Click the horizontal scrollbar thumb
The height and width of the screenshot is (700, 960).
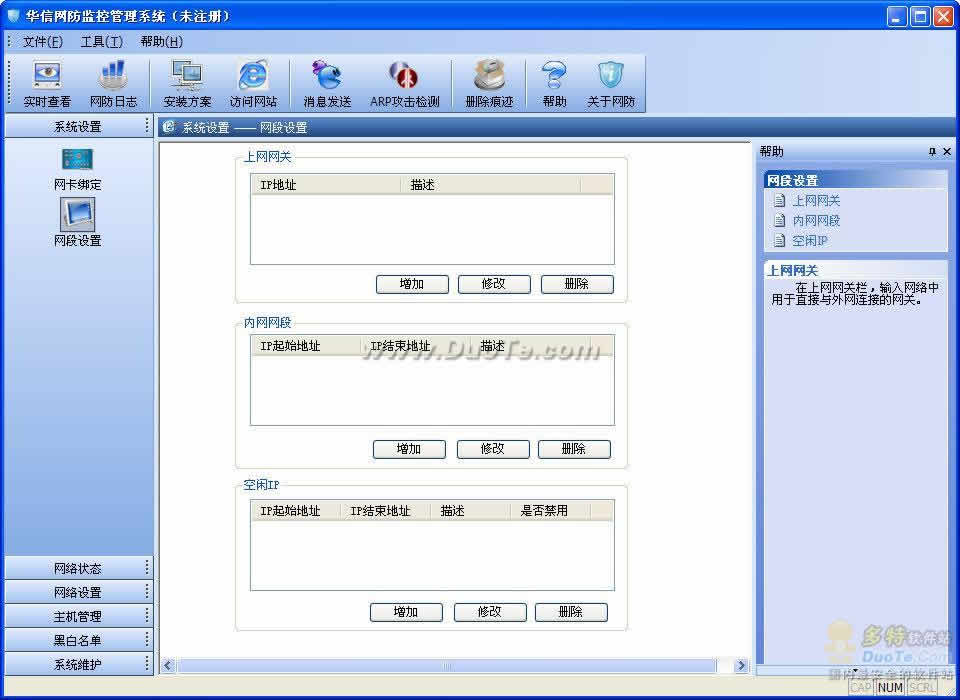pos(446,666)
